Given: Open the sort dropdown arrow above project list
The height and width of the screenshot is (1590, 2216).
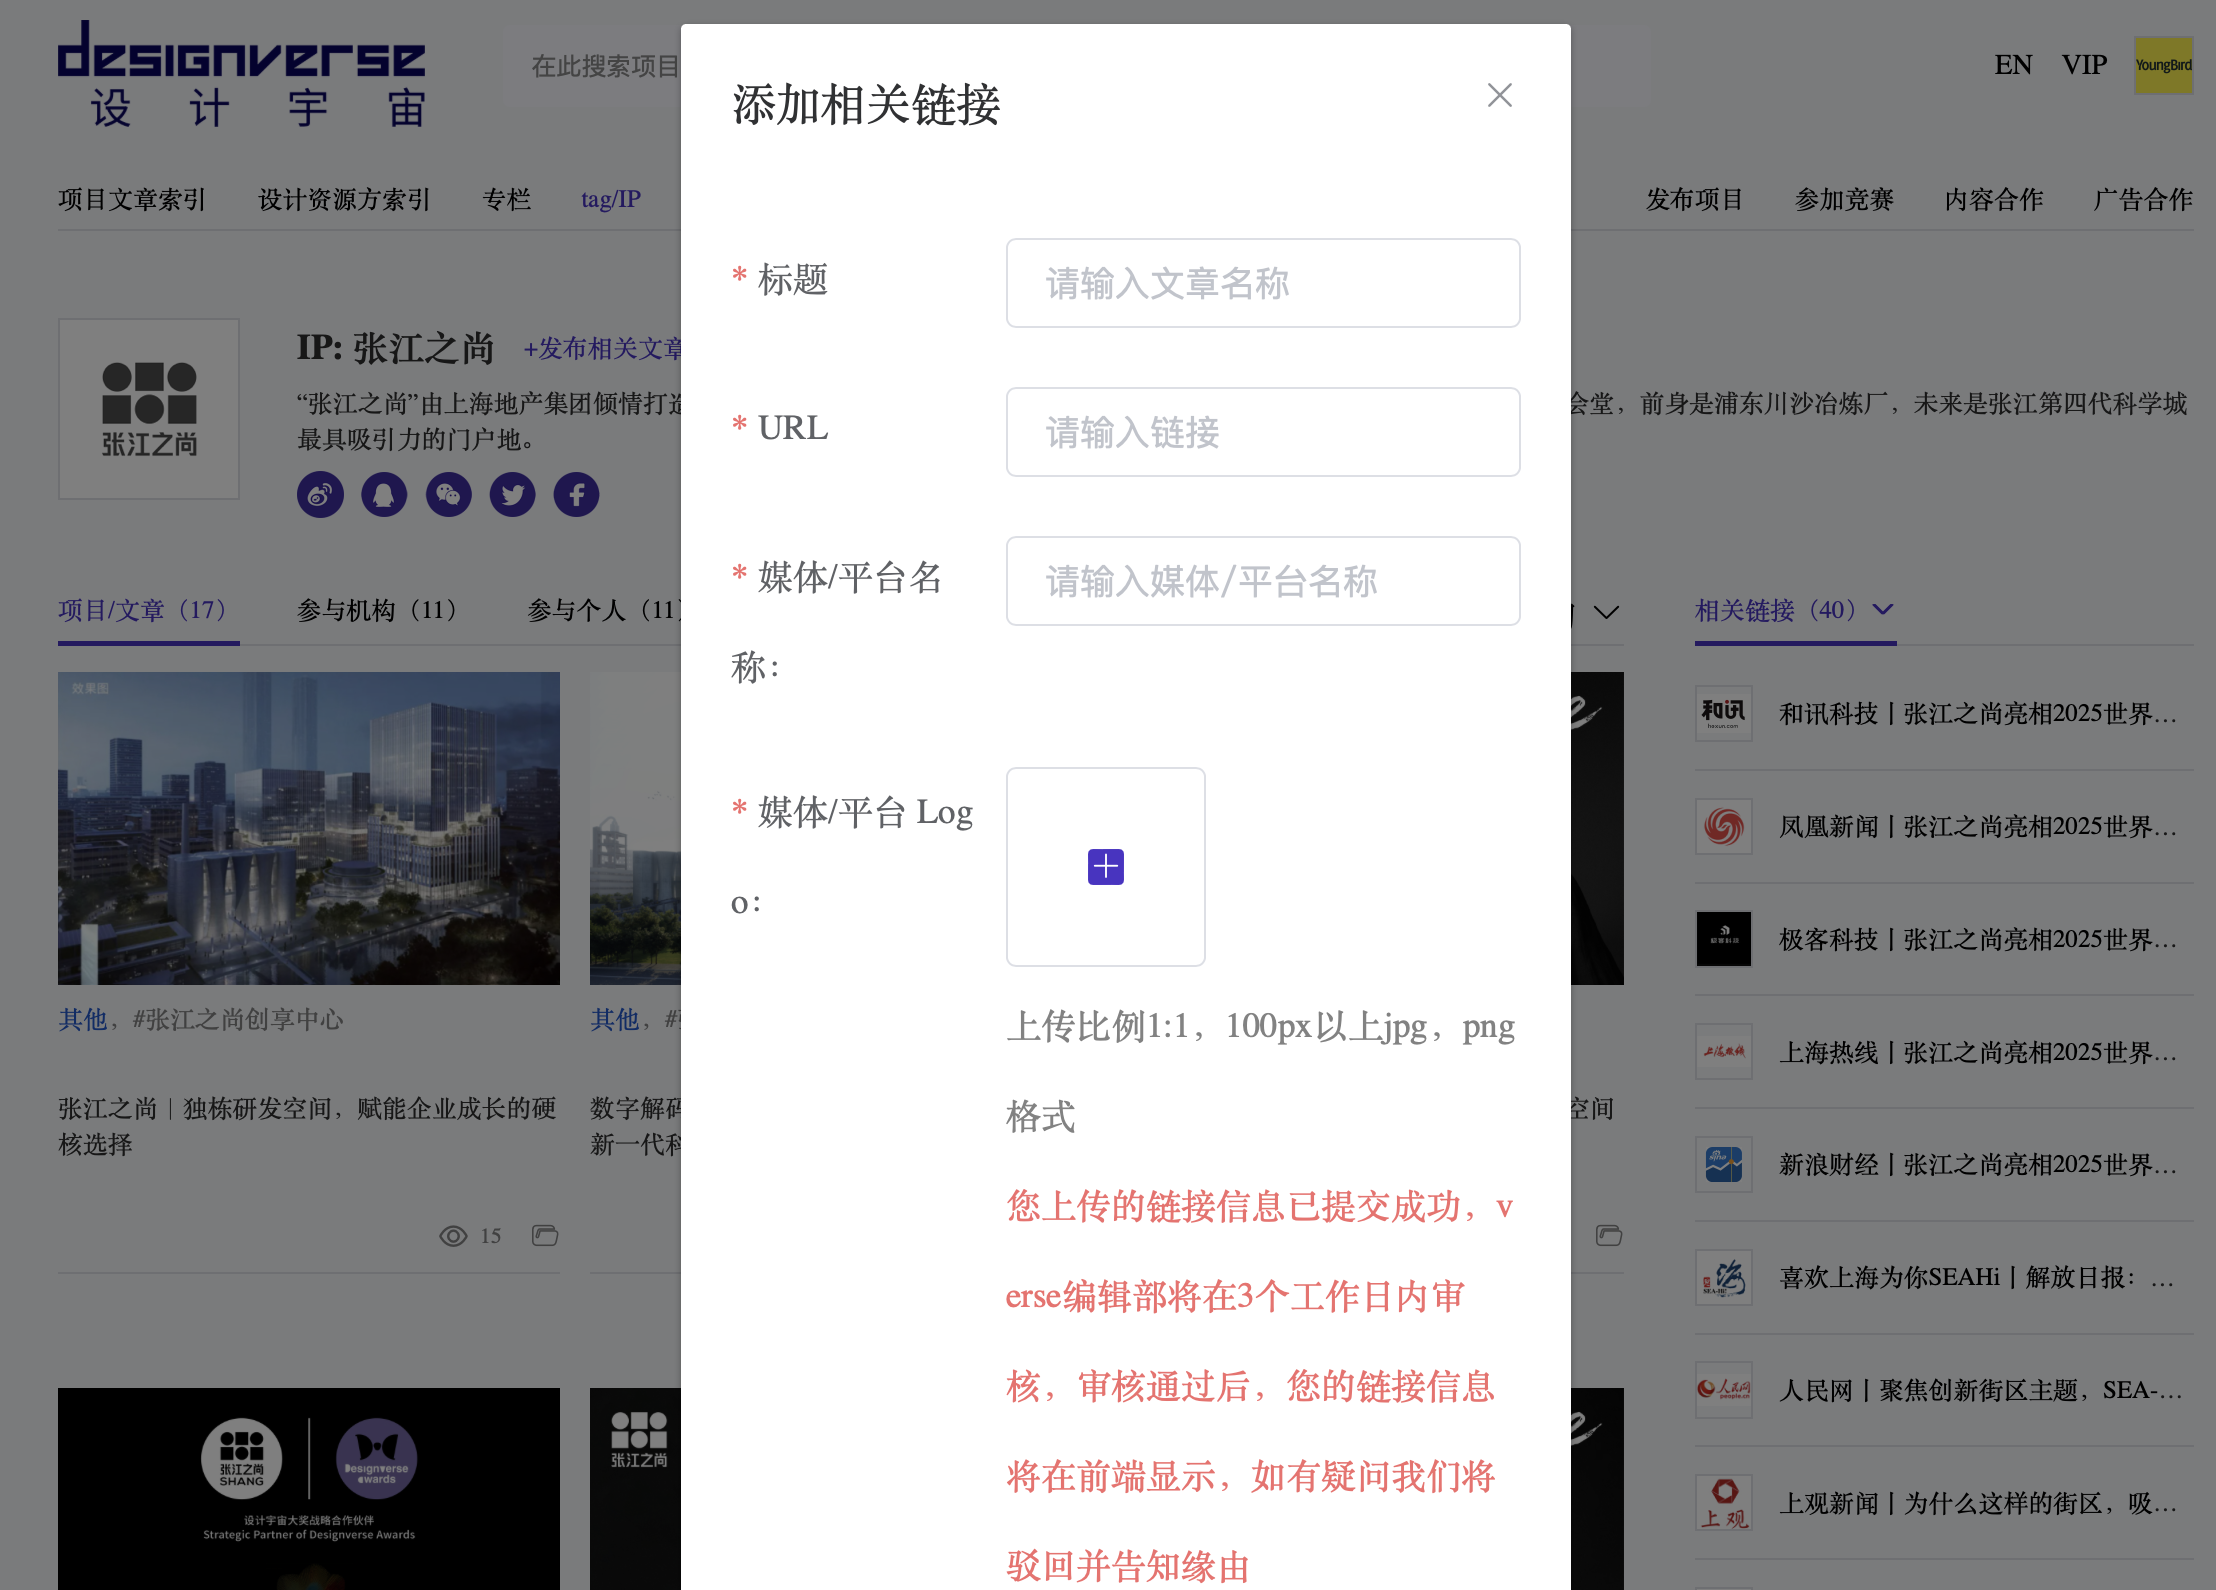Looking at the screenshot, I should [1608, 612].
